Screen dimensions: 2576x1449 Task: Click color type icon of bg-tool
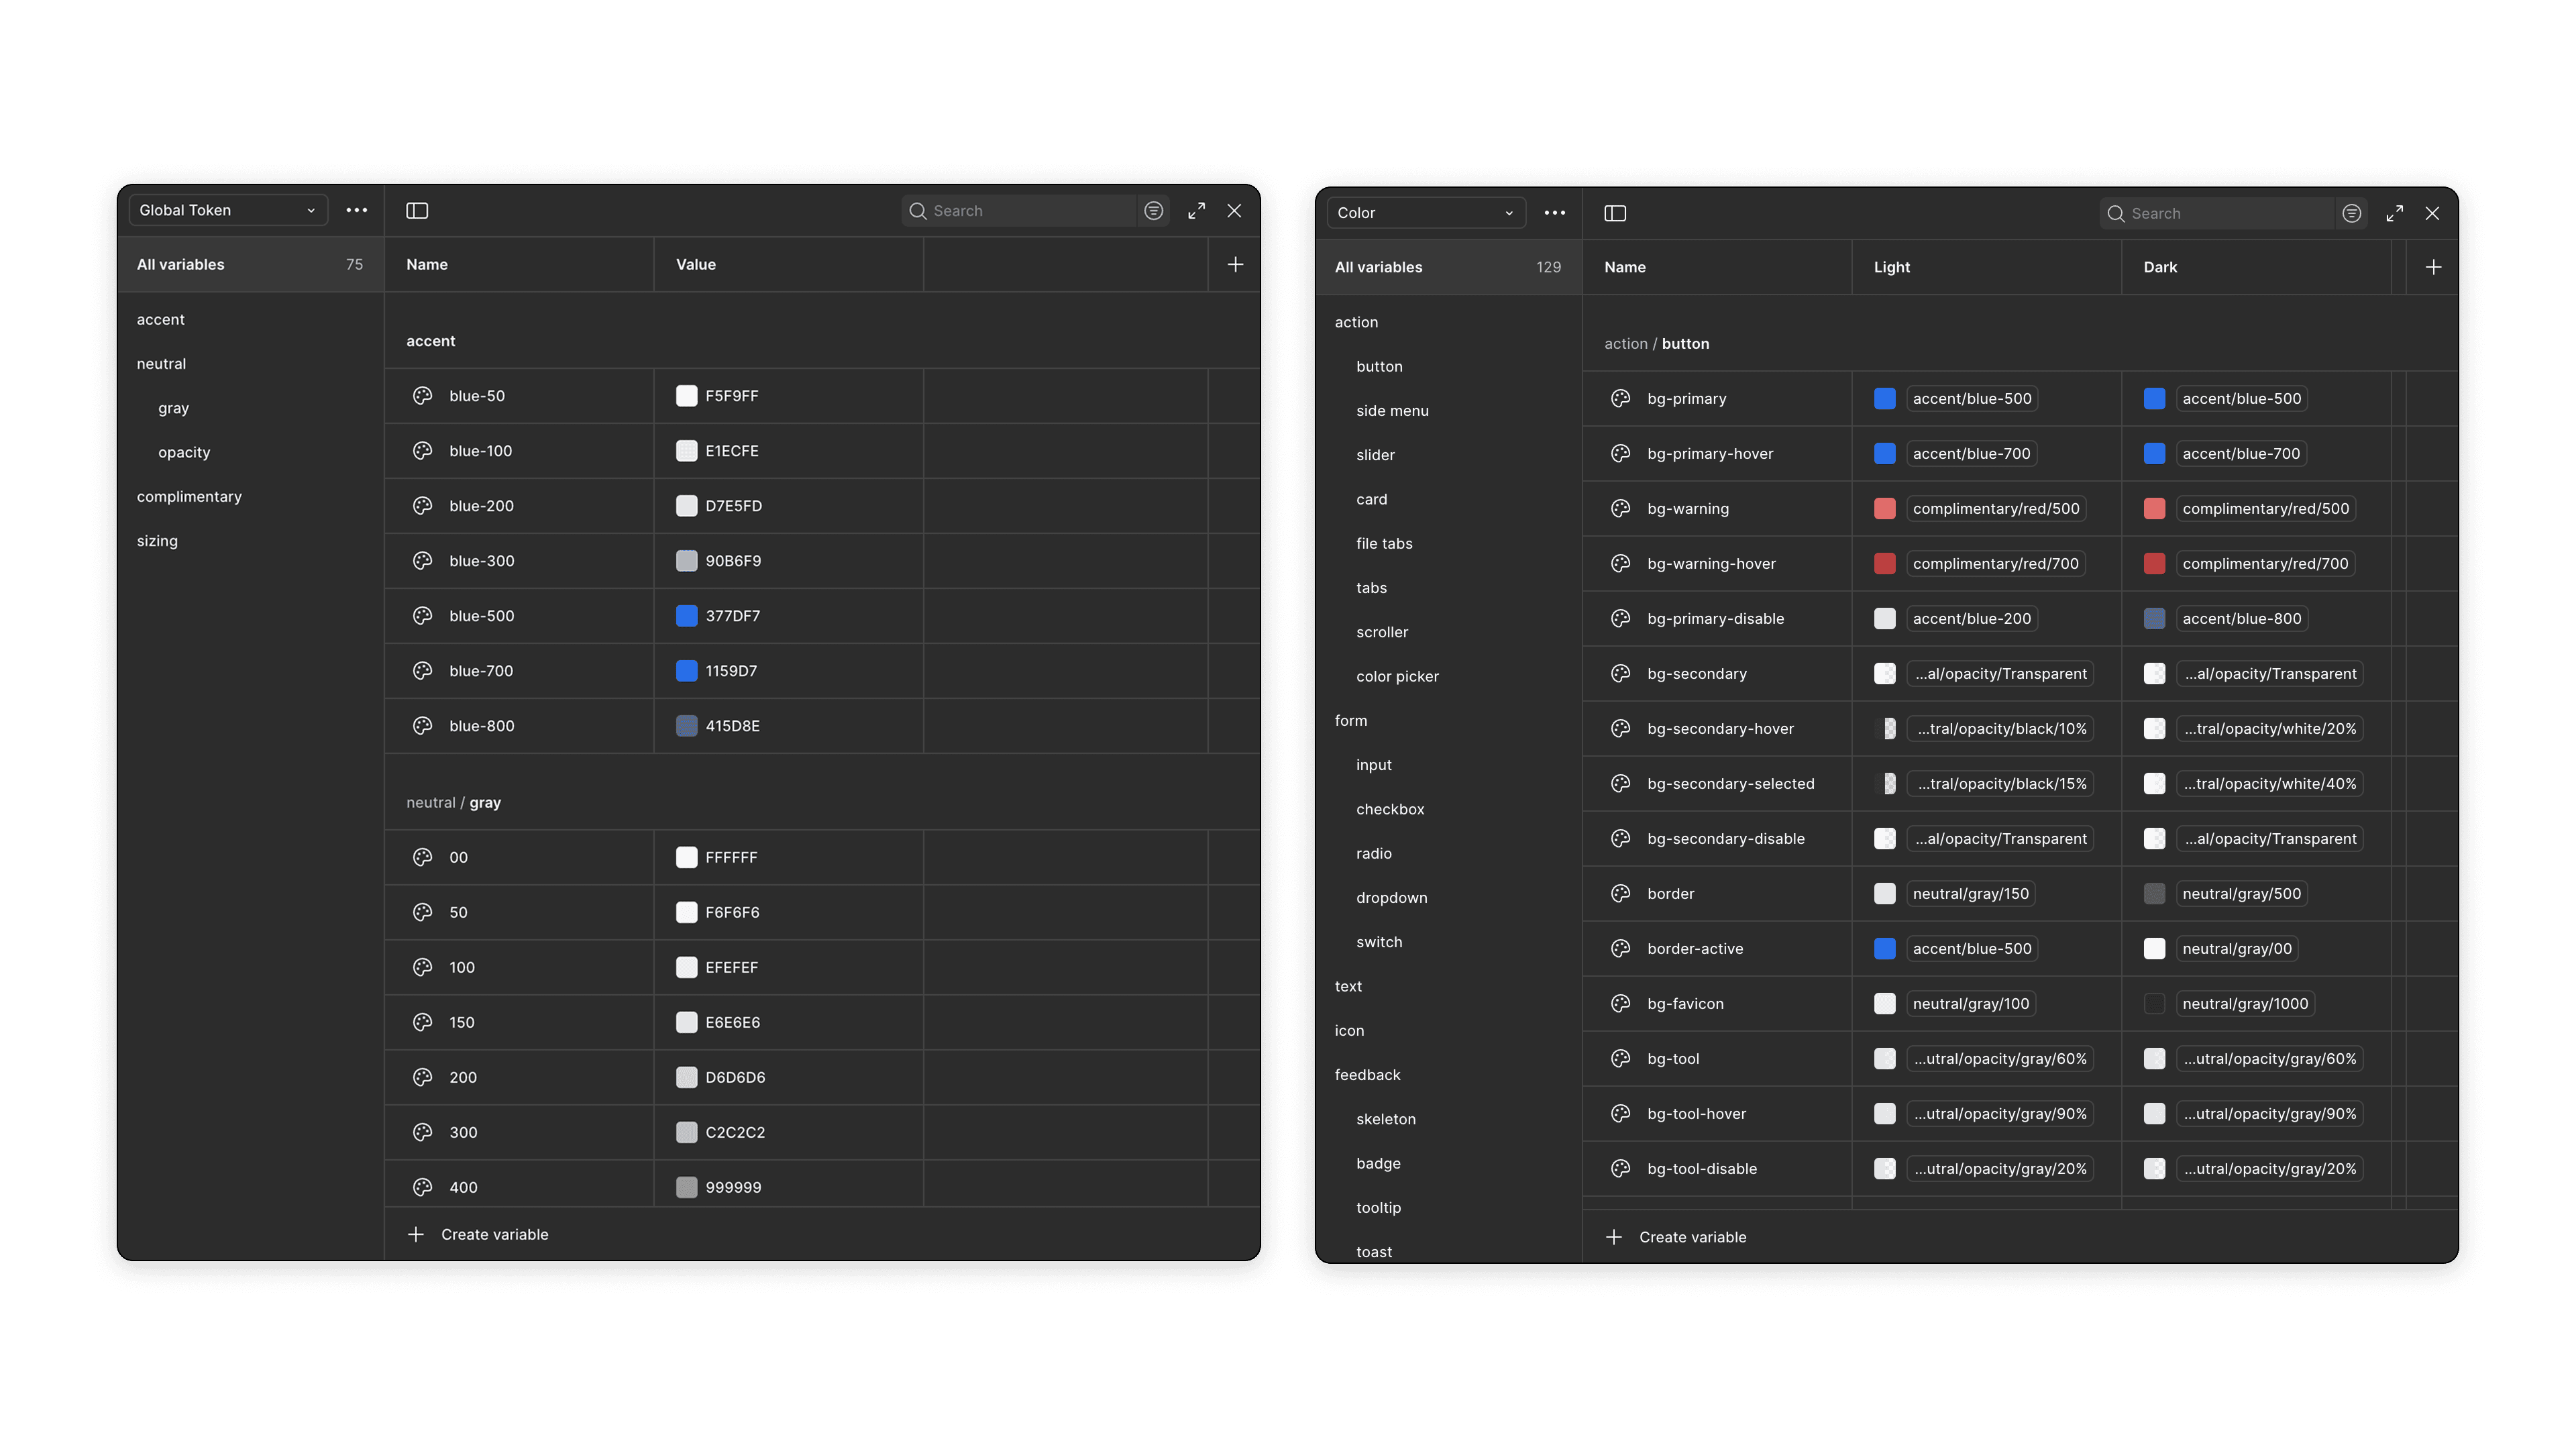1620,1058
